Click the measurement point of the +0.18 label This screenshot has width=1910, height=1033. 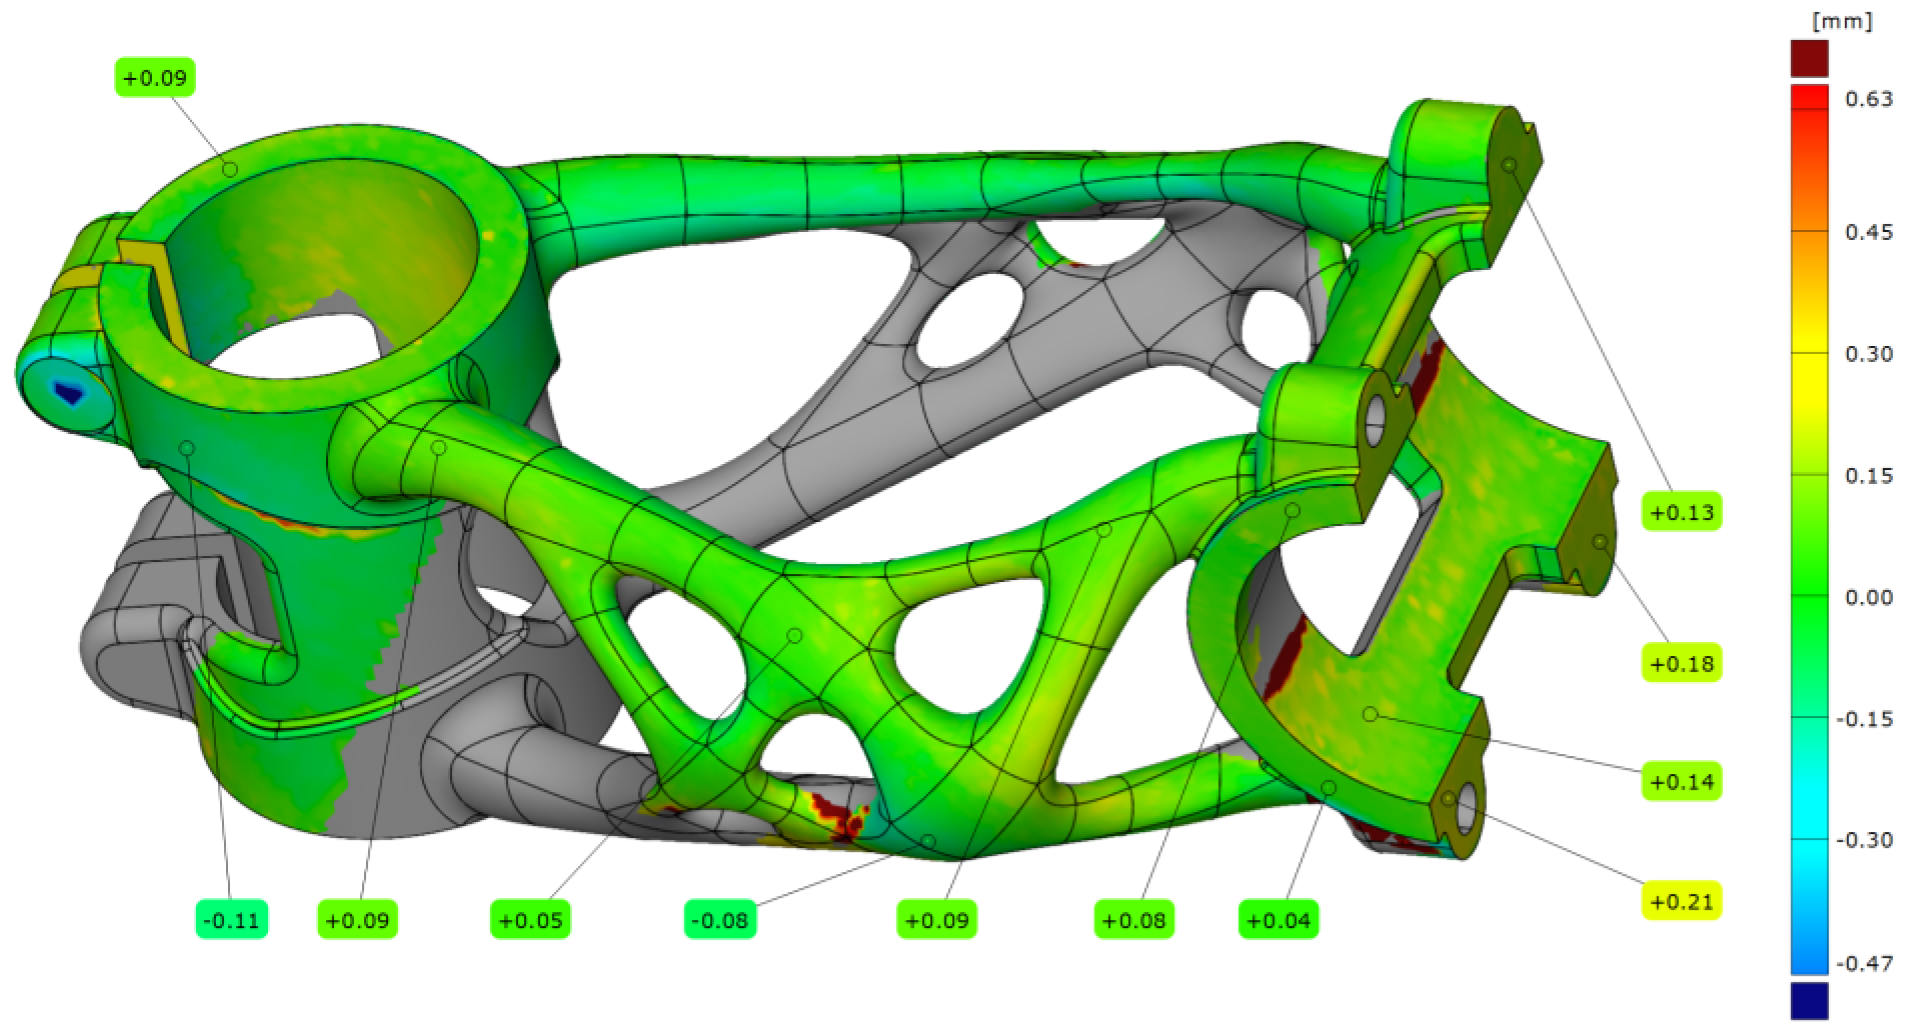coord(1600,542)
